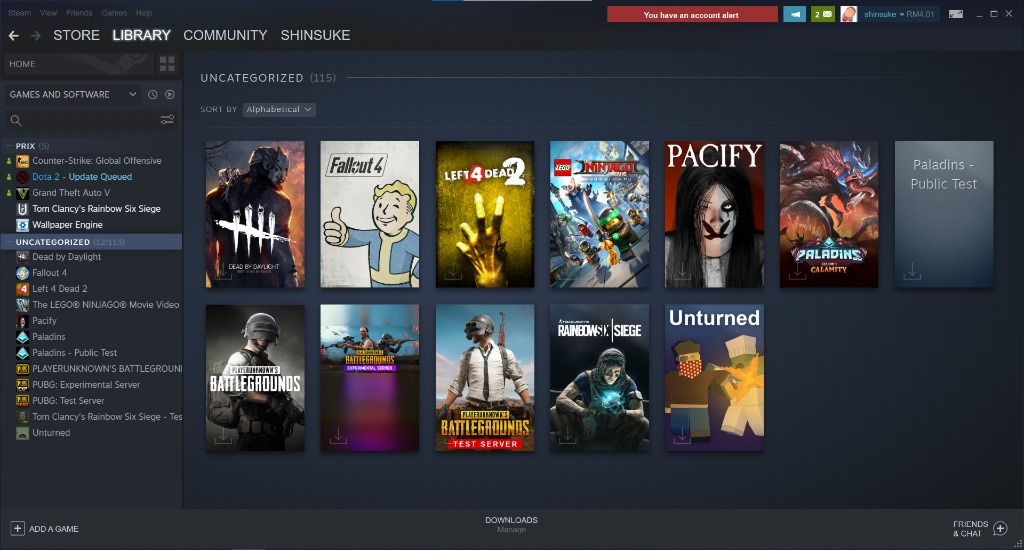
Task: Open the Games menu
Action: click(114, 12)
